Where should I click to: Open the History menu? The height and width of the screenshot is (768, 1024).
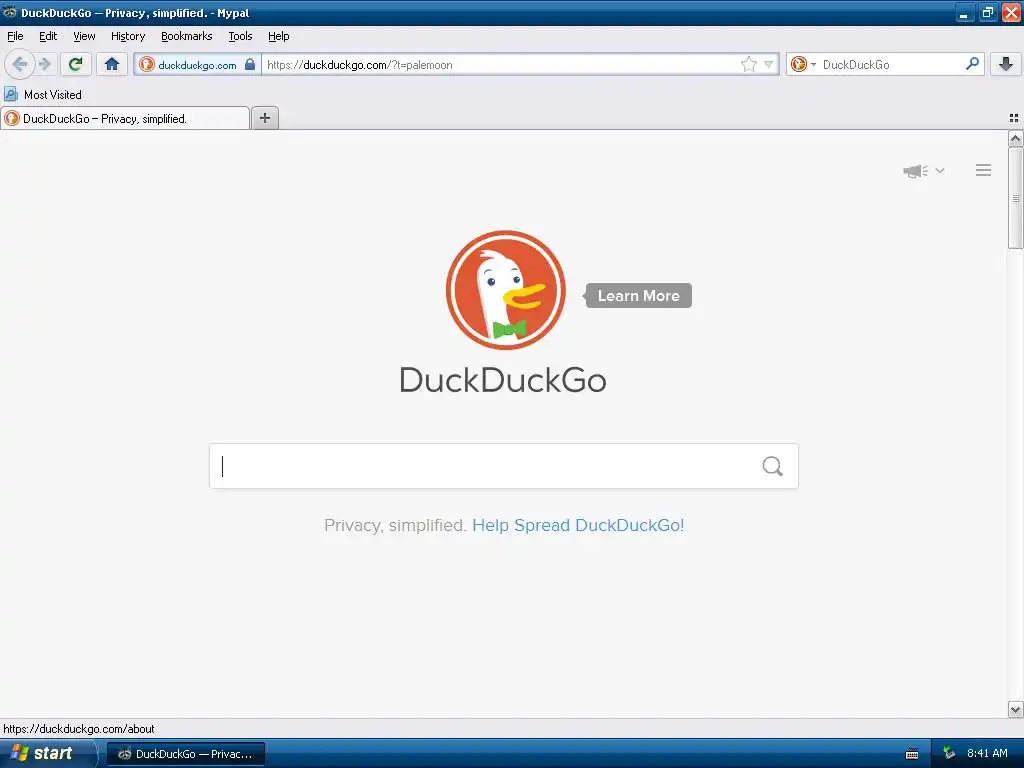[128, 36]
